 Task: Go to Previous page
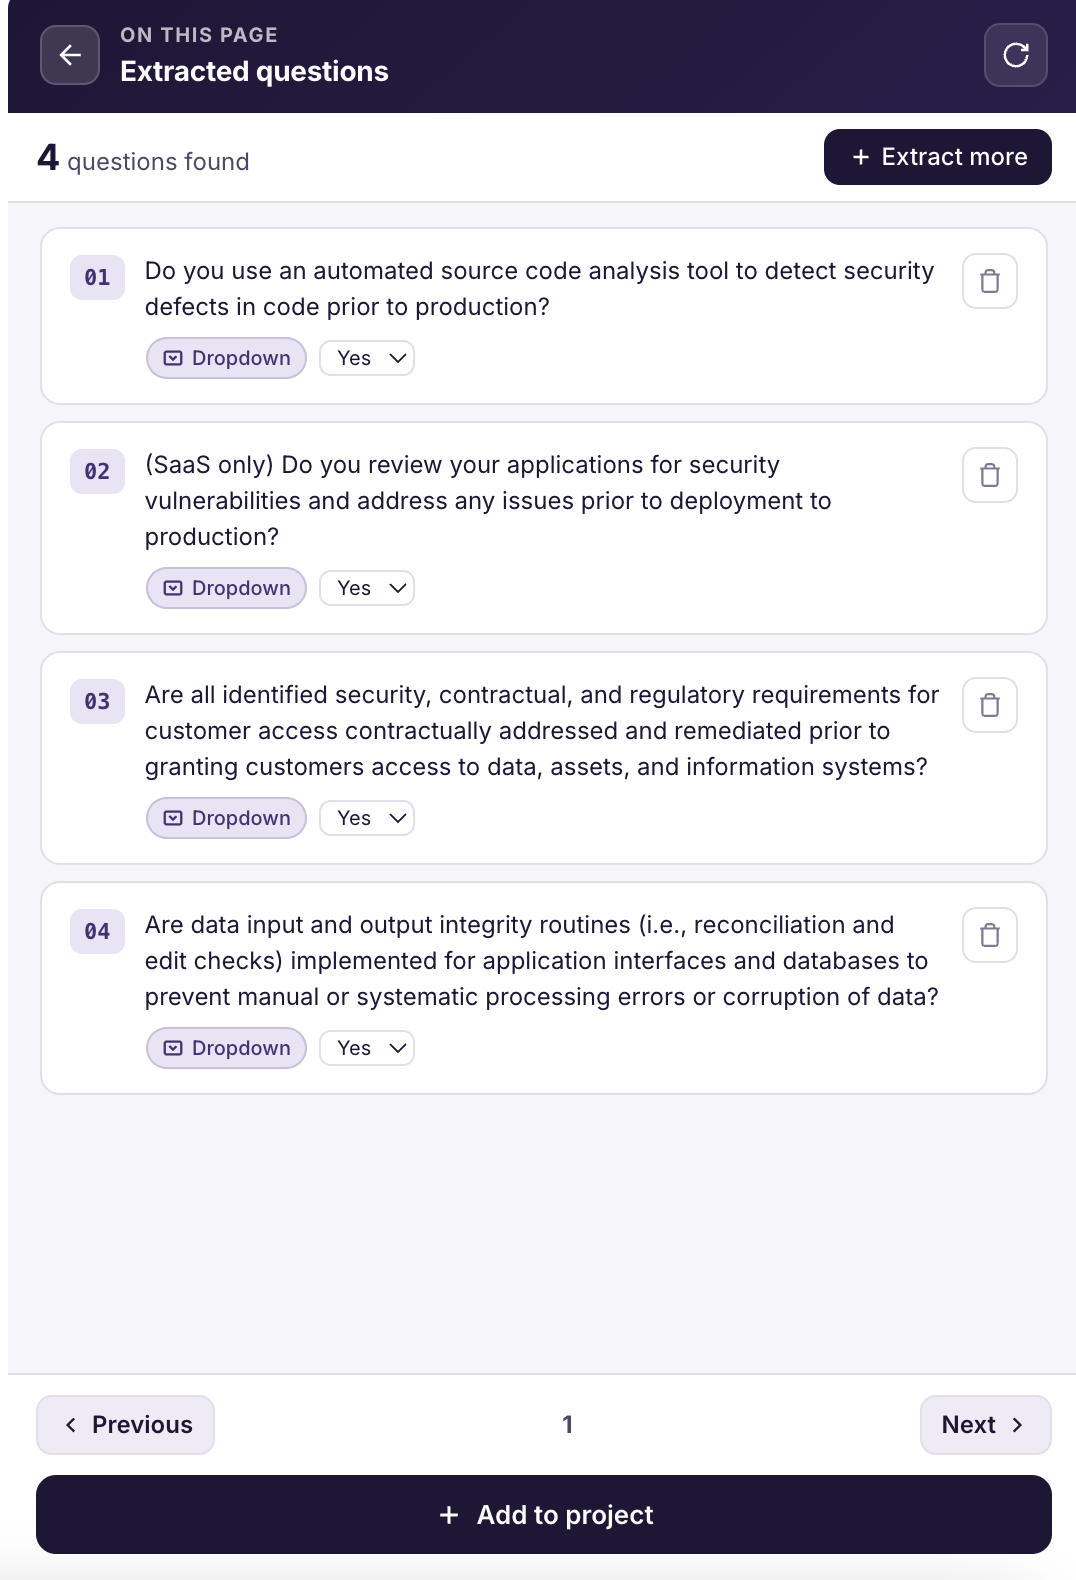pos(125,1425)
